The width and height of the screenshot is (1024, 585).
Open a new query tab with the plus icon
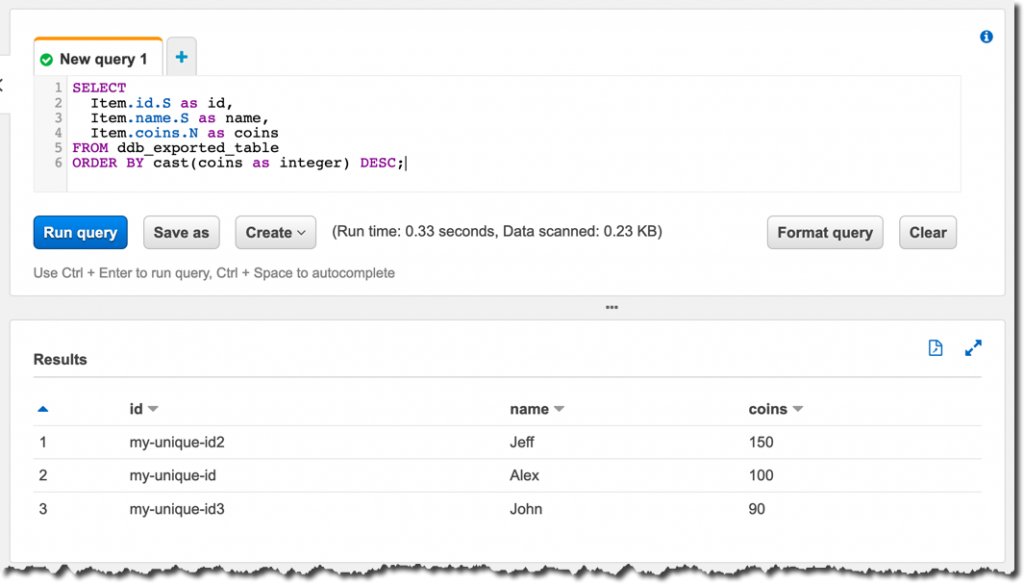181,57
